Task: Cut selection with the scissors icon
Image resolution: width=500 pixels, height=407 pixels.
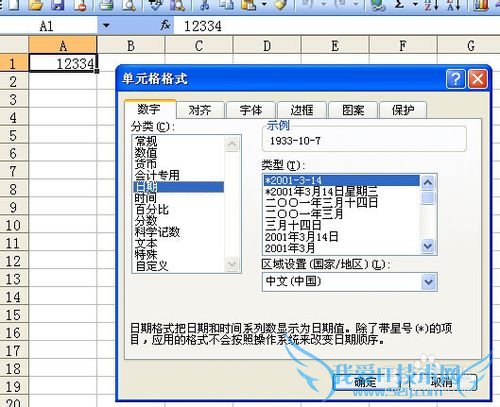Action: (x=205, y=5)
